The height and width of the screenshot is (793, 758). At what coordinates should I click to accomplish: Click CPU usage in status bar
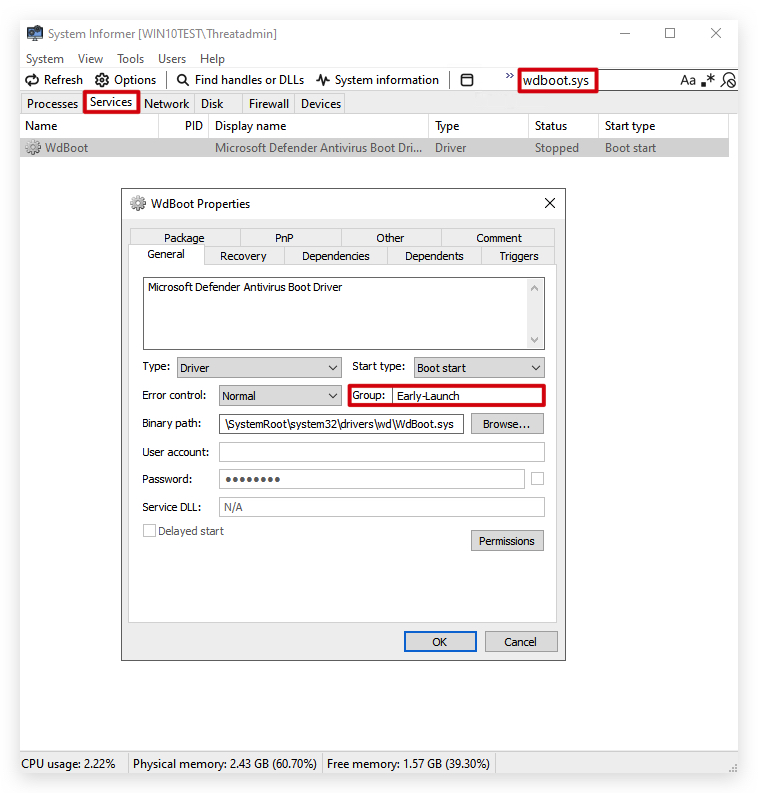tap(68, 764)
